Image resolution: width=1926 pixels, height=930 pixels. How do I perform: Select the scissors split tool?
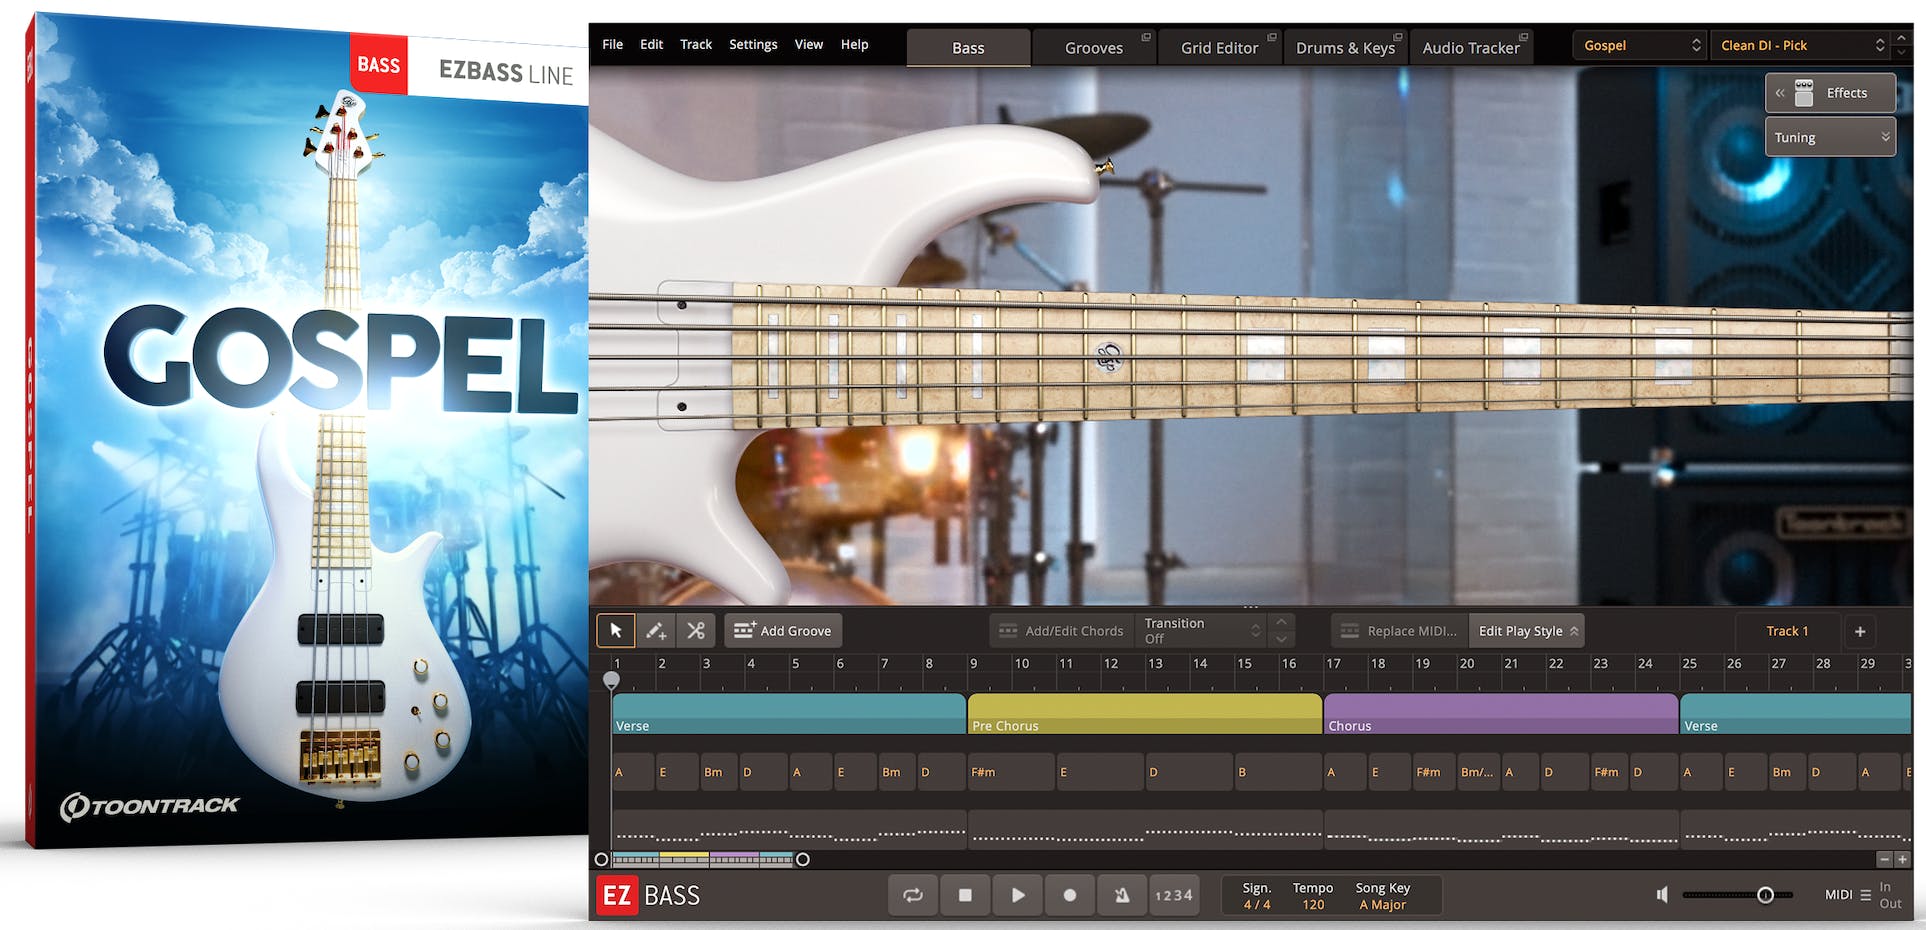point(696,630)
